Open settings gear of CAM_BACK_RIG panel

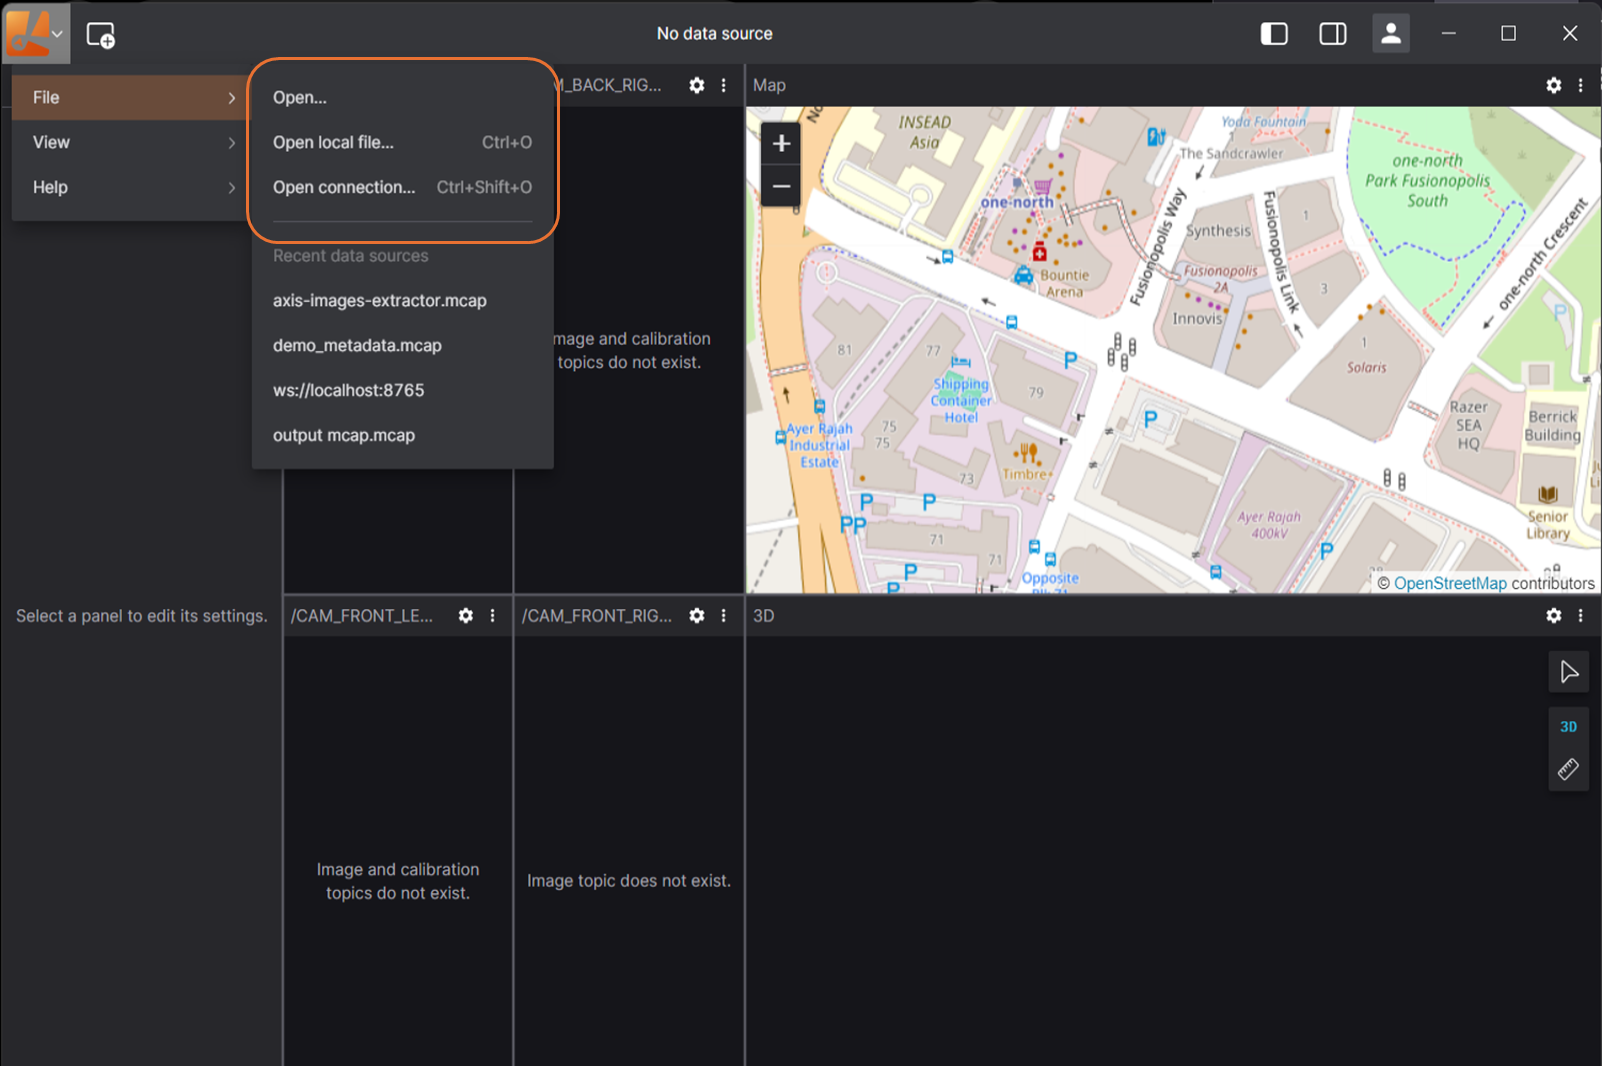pos(697,85)
